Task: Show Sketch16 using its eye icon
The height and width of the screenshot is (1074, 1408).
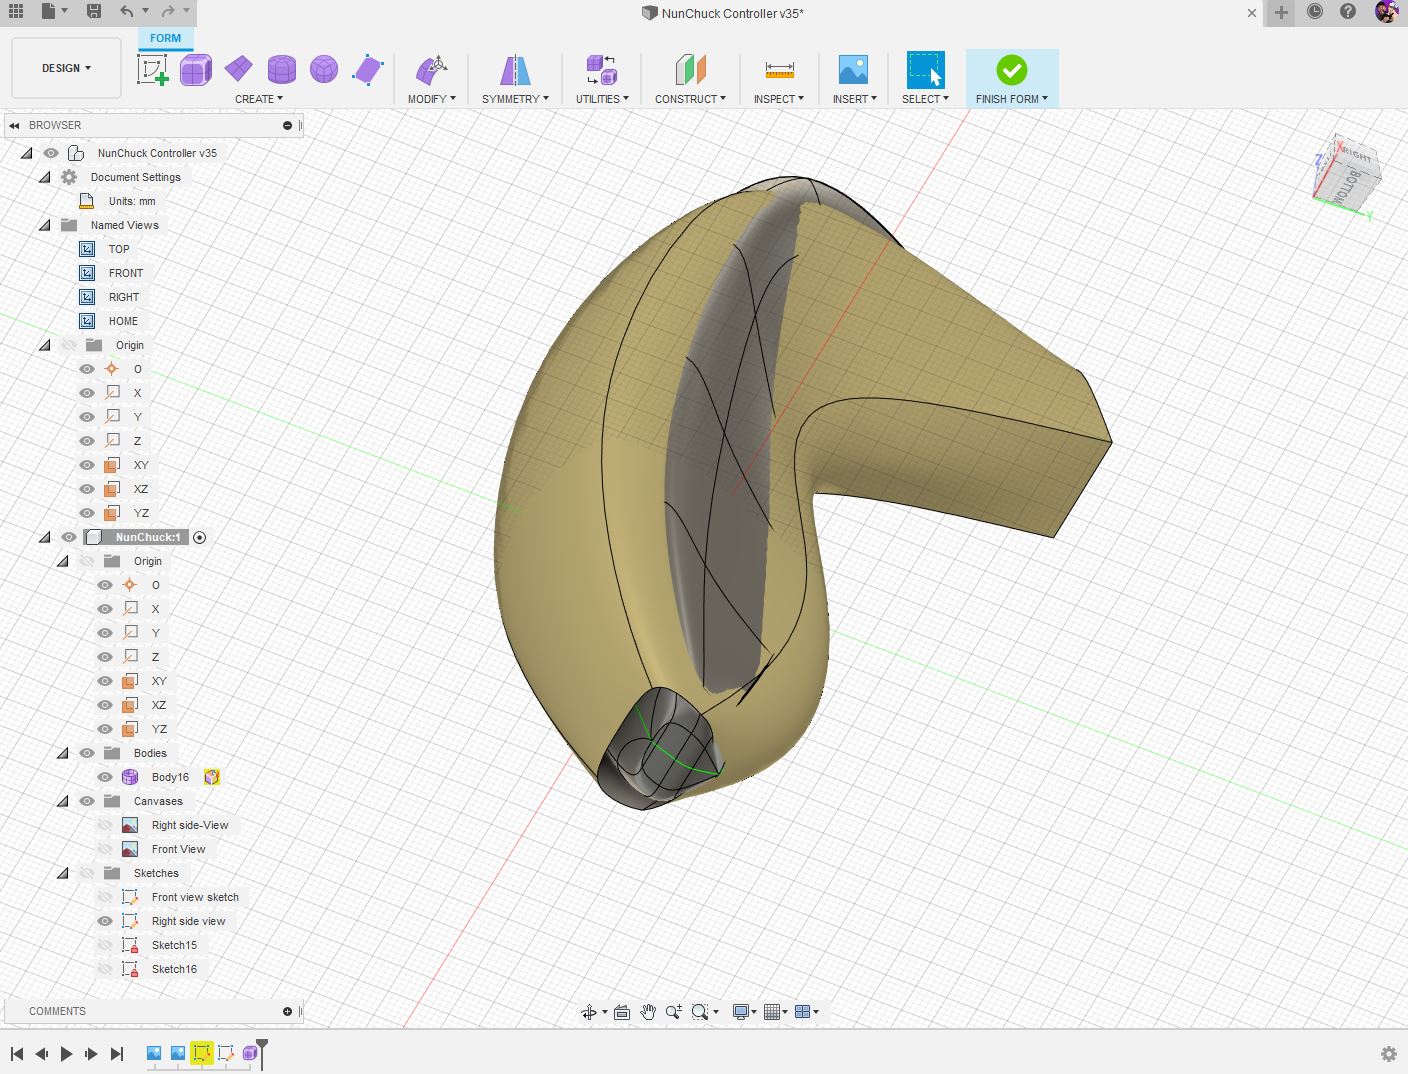Action: [105, 969]
